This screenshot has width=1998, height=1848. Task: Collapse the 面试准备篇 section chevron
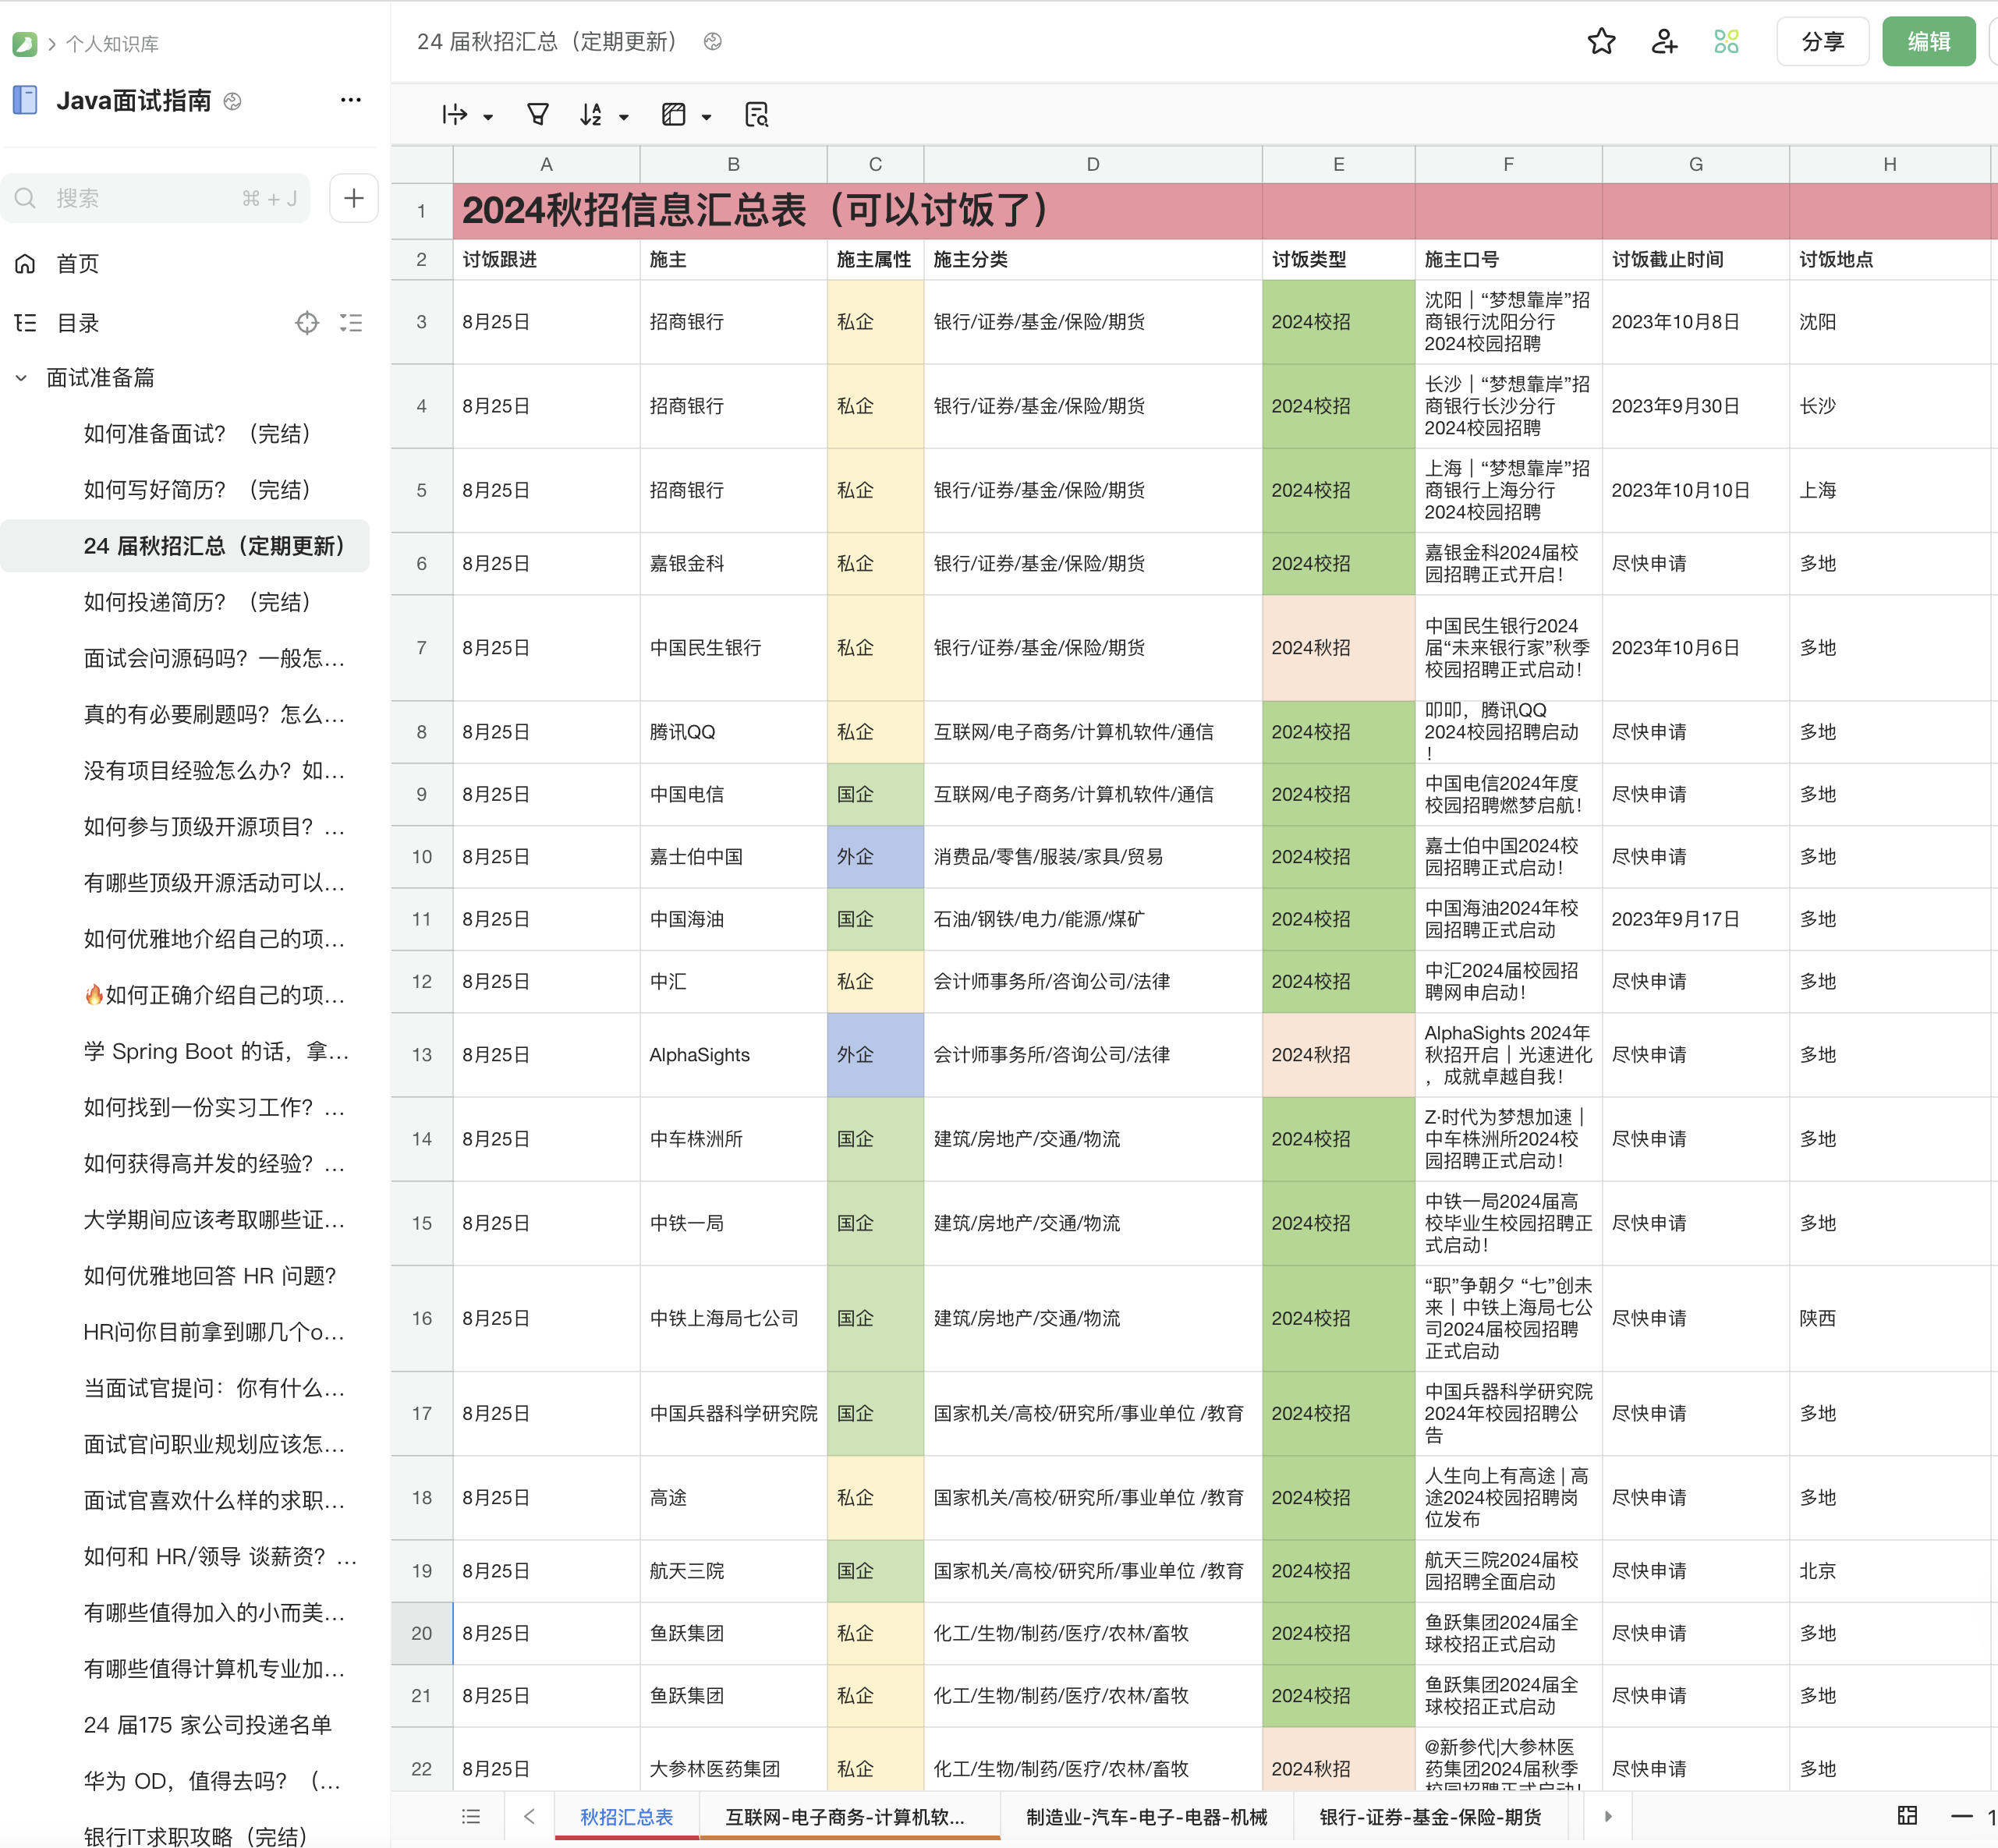coord(21,378)
